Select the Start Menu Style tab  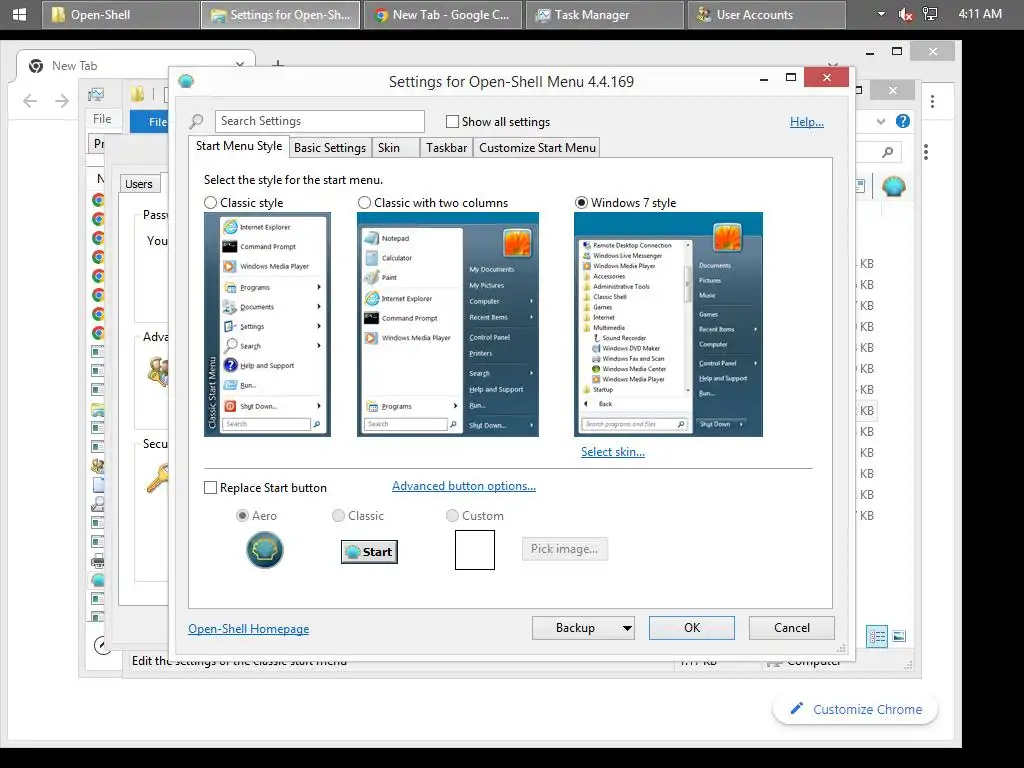239,146
